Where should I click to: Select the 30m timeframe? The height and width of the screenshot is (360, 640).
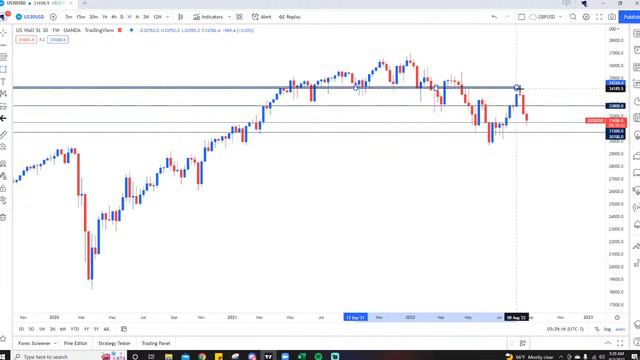pyautogui.click(x=93, y=17)
